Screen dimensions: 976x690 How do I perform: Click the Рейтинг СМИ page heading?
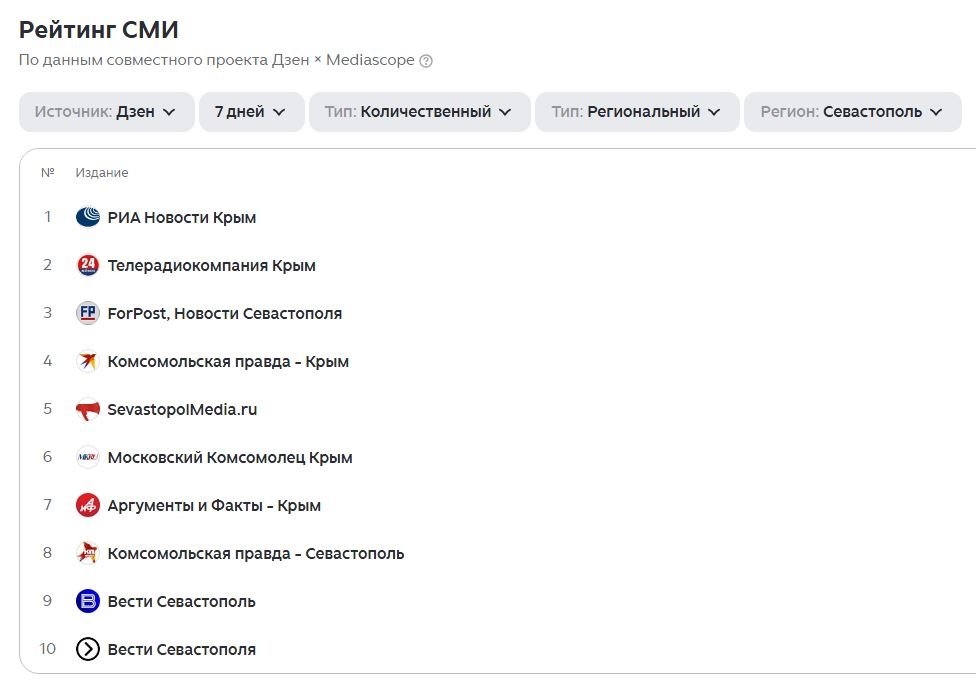coord(99,30)
